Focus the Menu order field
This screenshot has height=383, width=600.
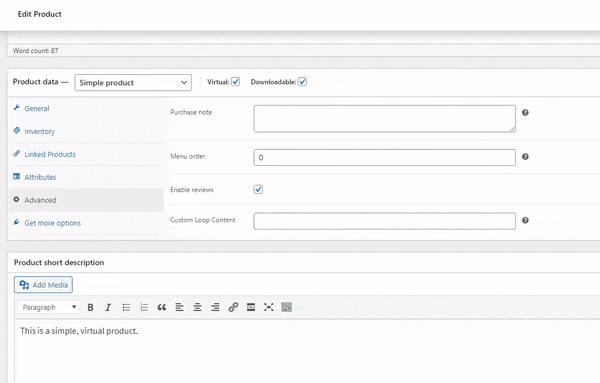pos(385,157)
